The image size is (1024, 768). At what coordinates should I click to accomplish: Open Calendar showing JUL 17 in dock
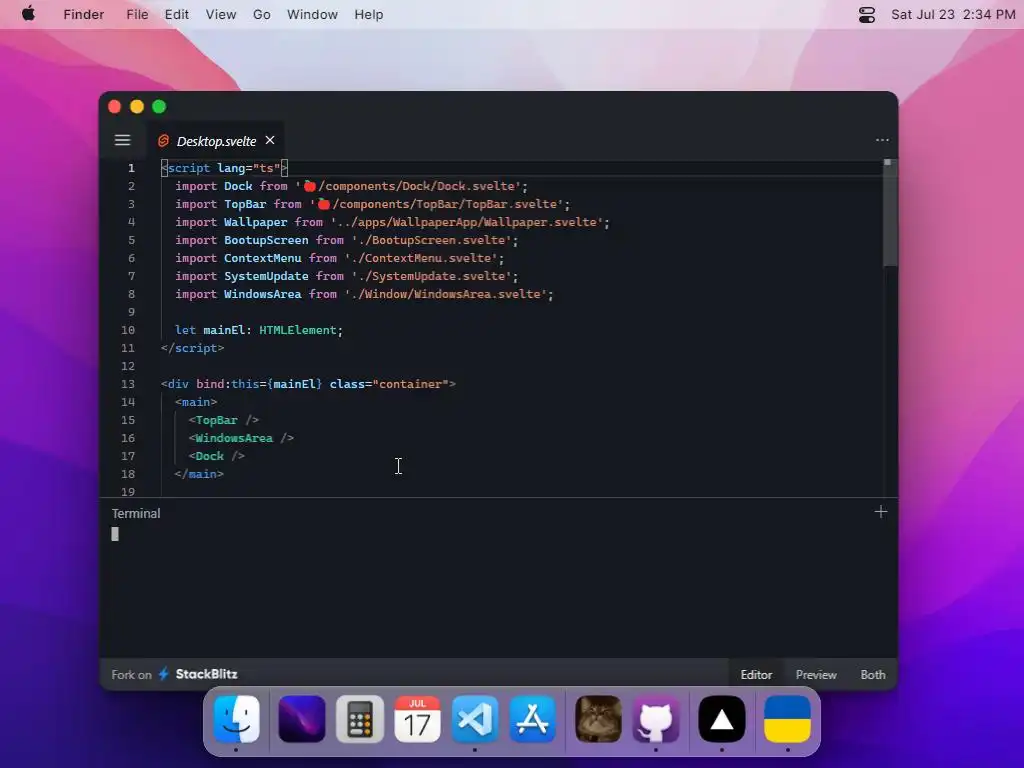pyautogui.click(x=417, y=720)
